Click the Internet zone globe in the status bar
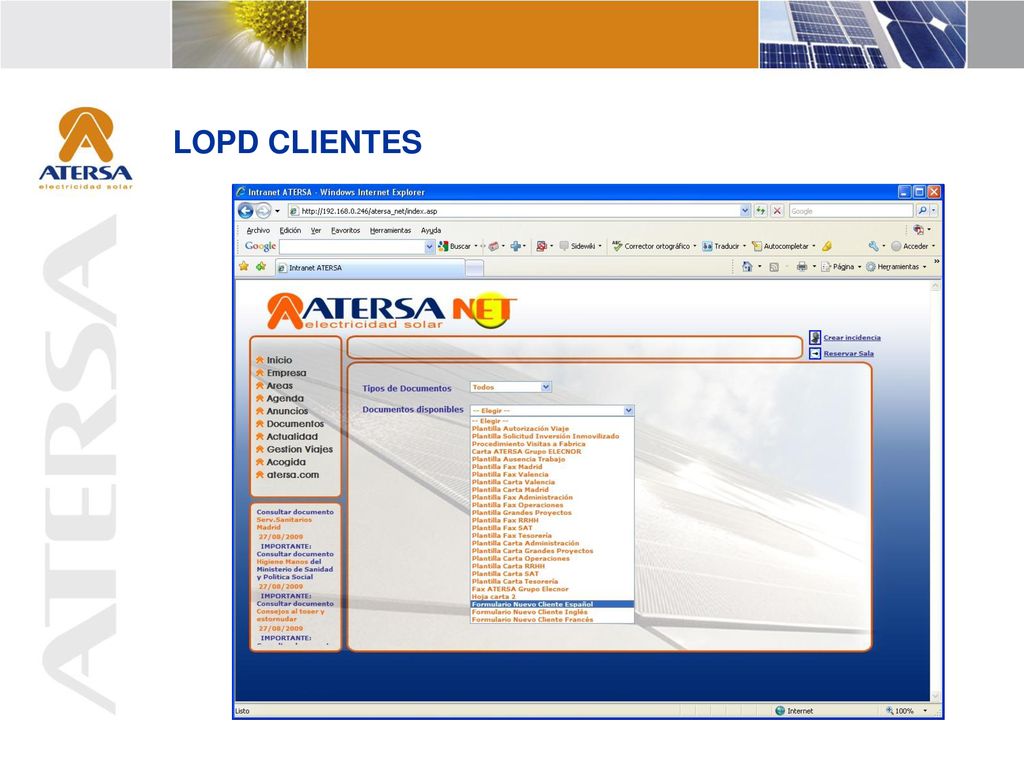Image resolution: width=1024 pixels, height=768 pixels. [x=780, y=711]
